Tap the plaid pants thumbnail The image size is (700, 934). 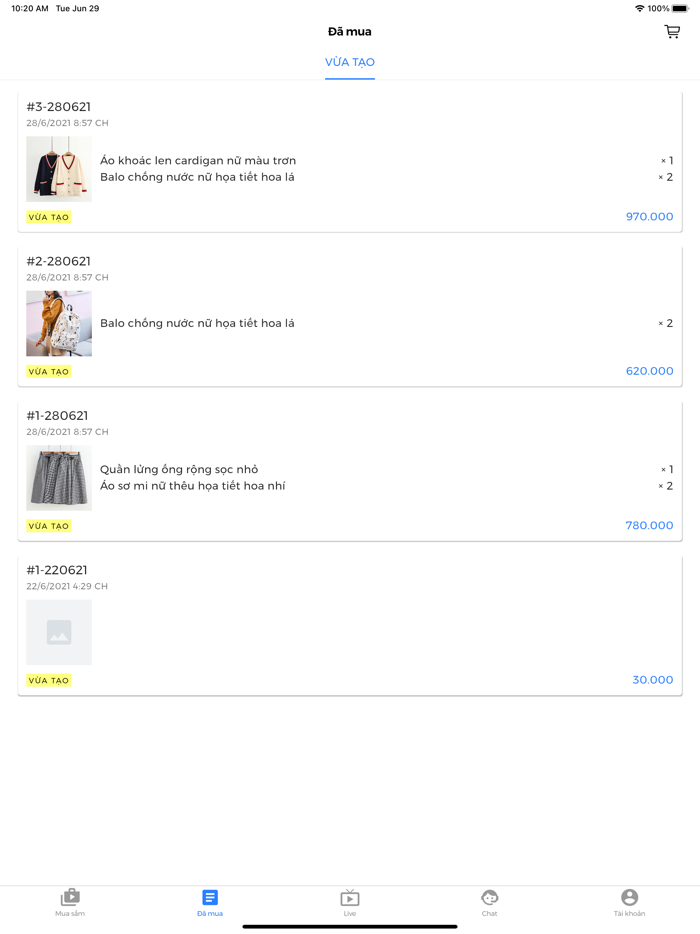click(x=59, y=478)
